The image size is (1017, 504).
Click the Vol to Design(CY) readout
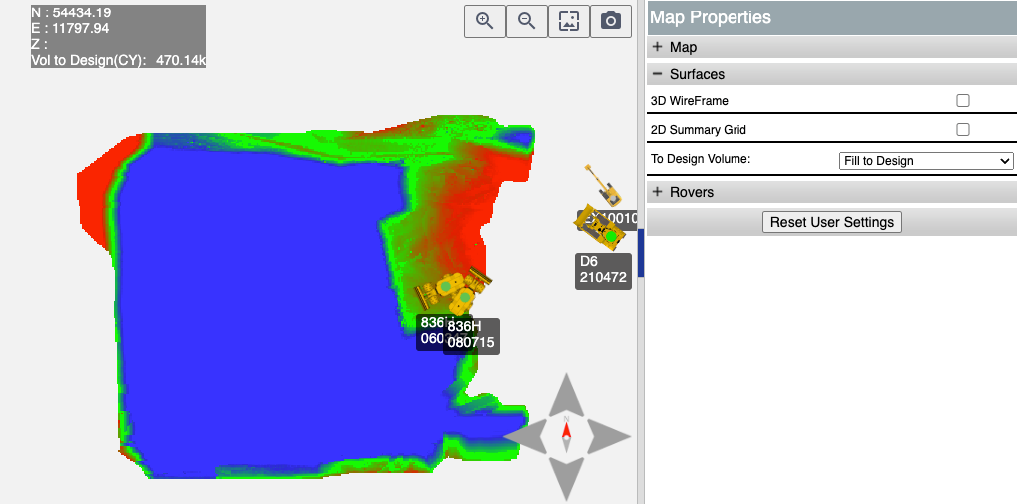coord(119,61)
